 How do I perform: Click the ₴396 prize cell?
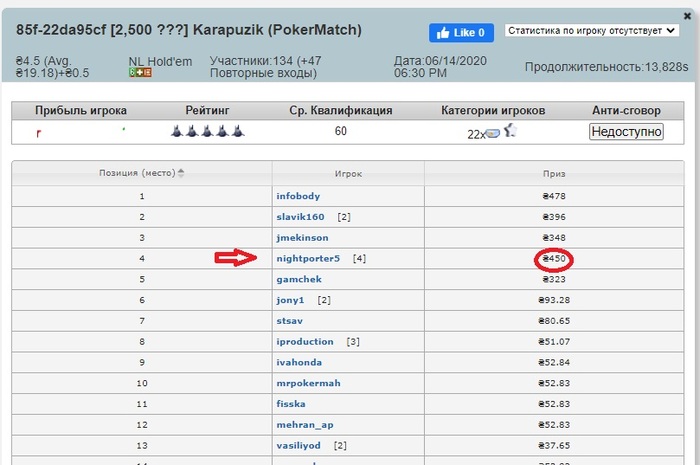[x=554, y=217]
